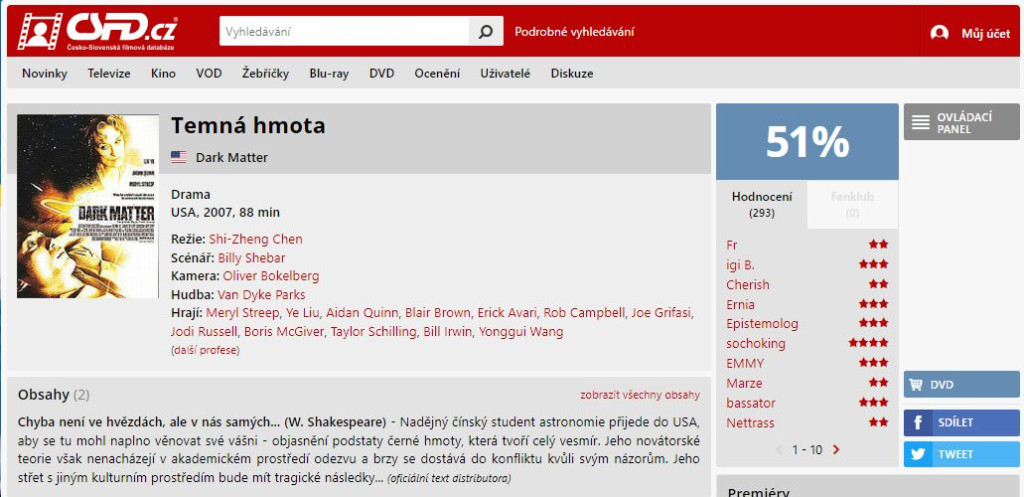Viewport: 1024px width, 497px height.
Task: Open Rob Campbell actor page
Action: 584,312
